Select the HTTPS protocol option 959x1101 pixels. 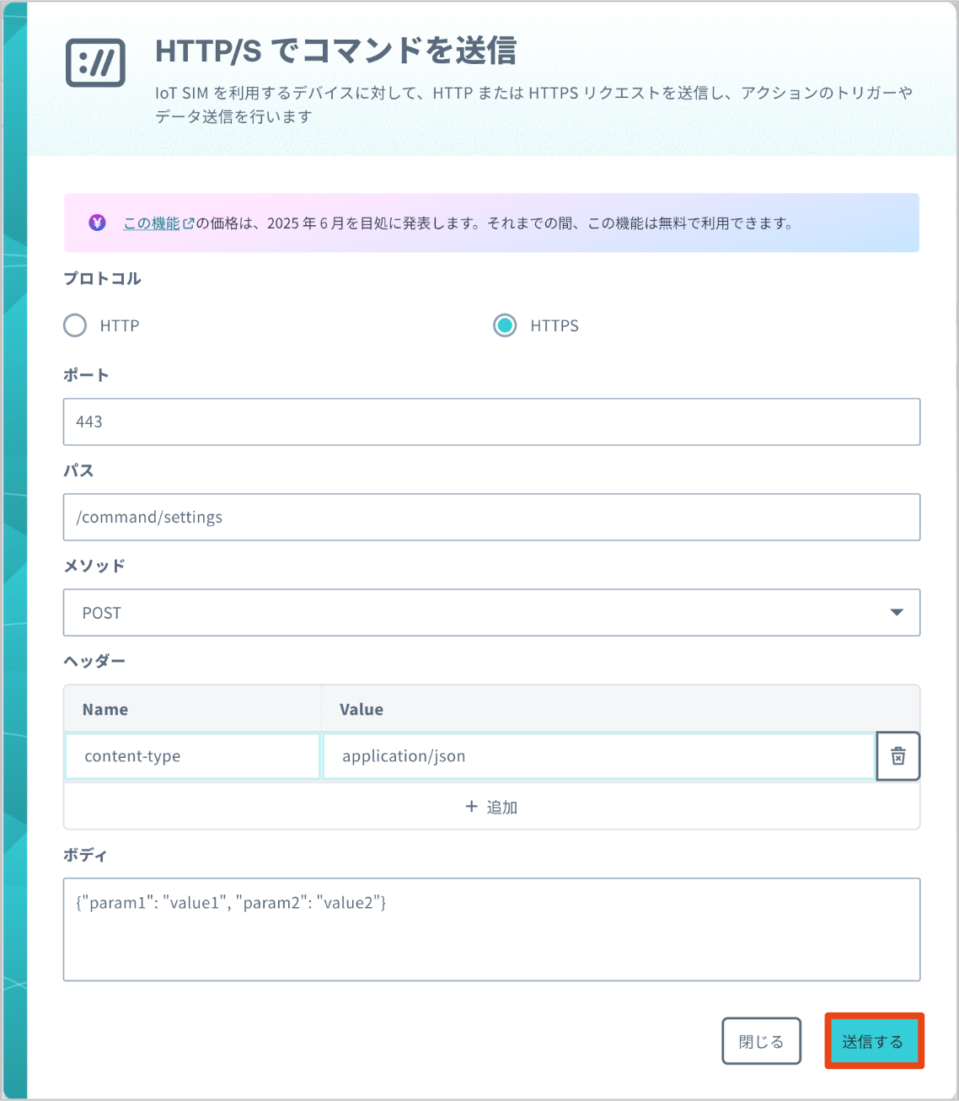(x=504, y=325)
